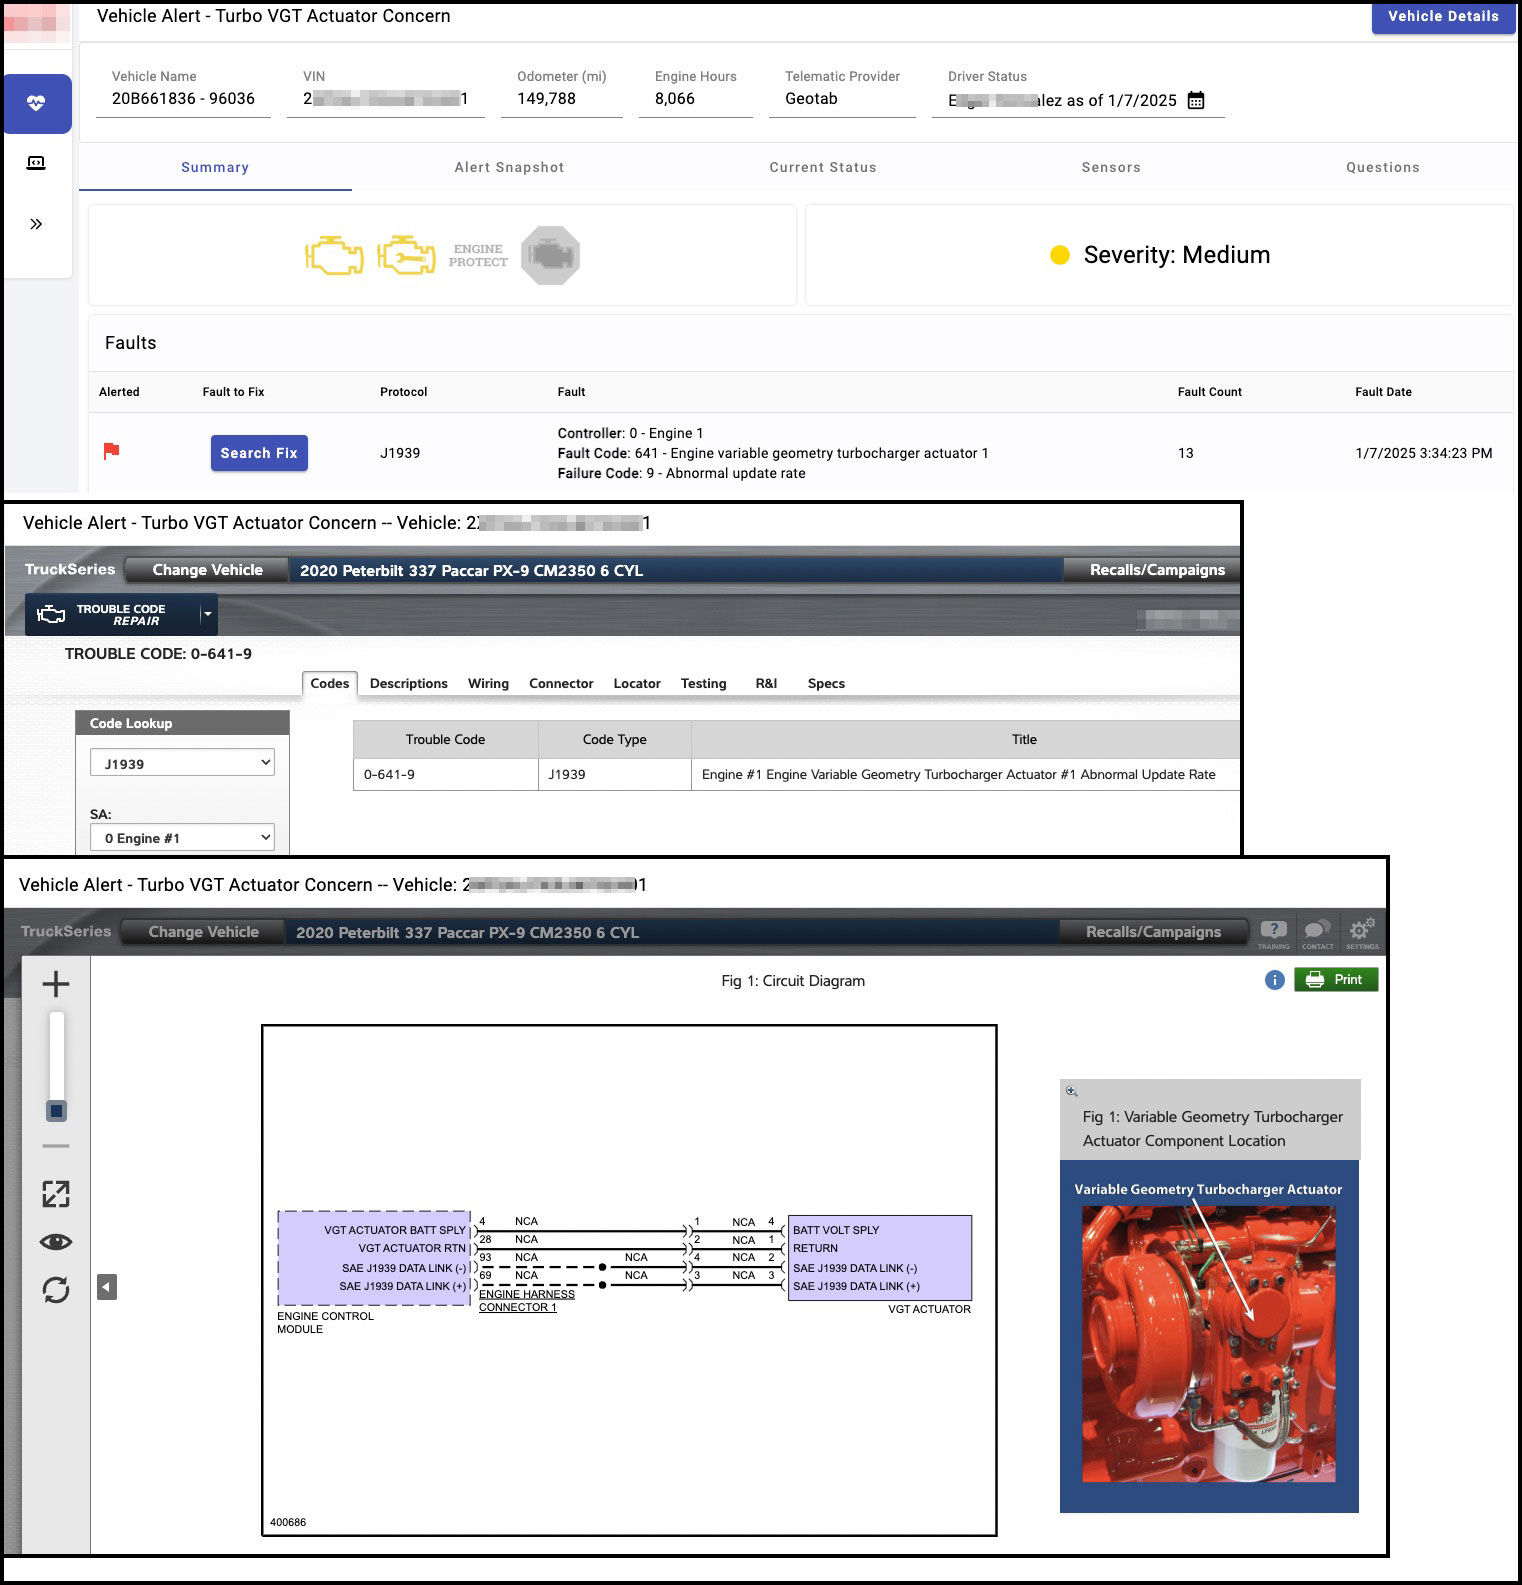Click the Vehicle Name field 20B661836 - 96036
Image resolution: width=1522 pixels, height=1585 pixels.
(183, 98)
